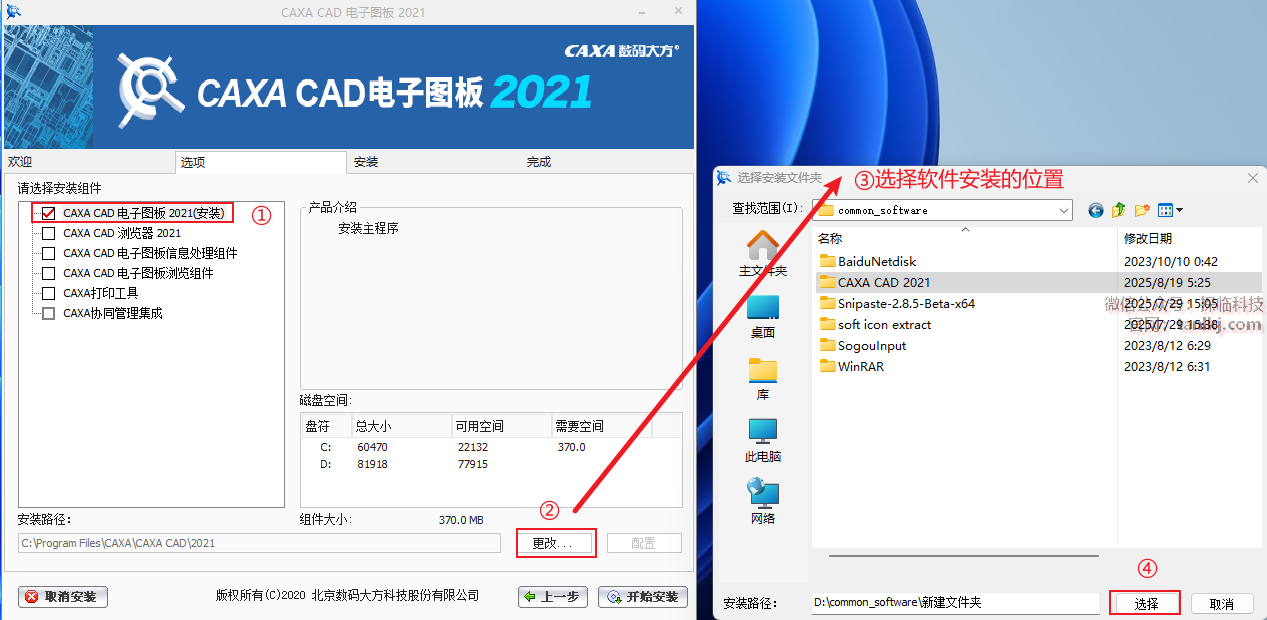Click 取消安装 to cancel installation

pyautogui.click(x=63, y=597)
